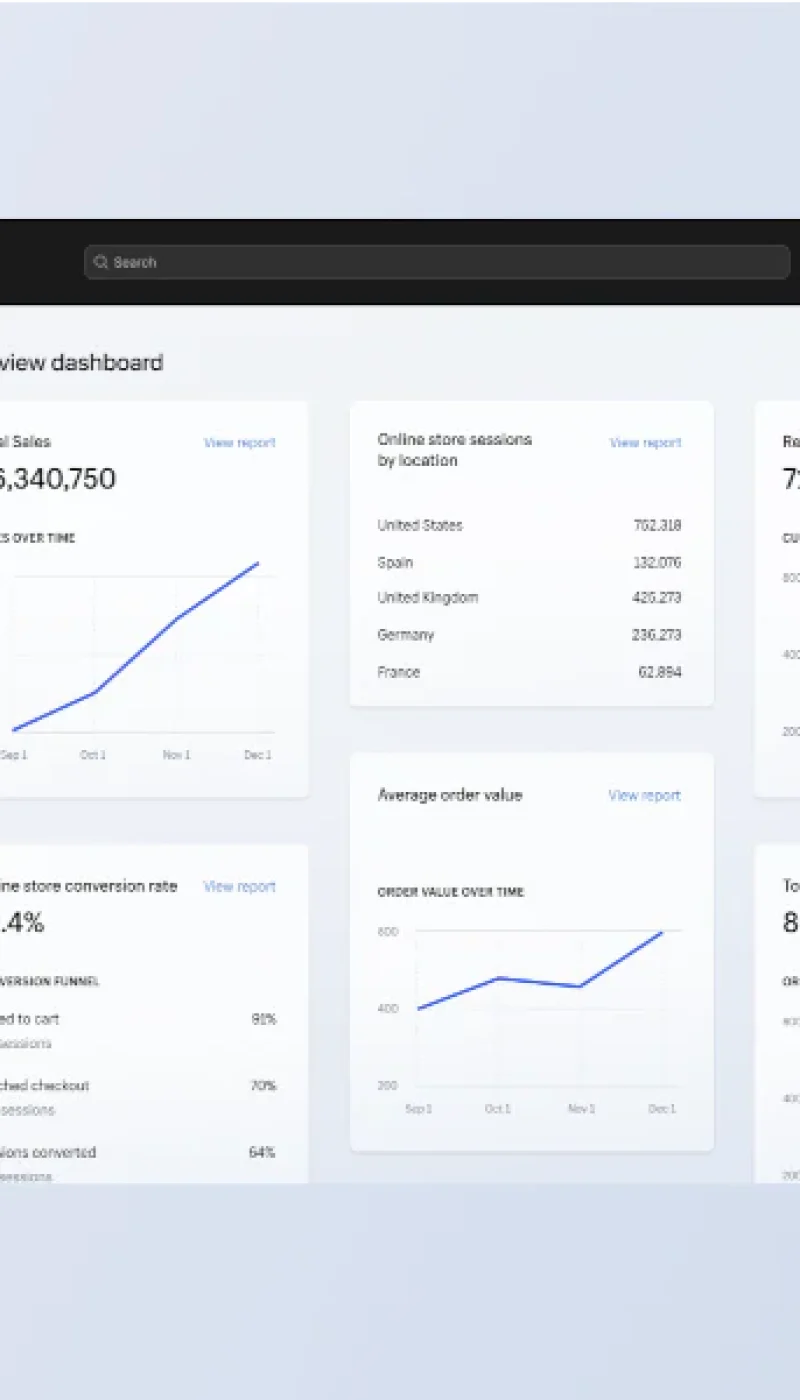Select the United Kingdom sessions row
Image resolution: width=800 pixels, height=1400 pixels.
[529, 598]
